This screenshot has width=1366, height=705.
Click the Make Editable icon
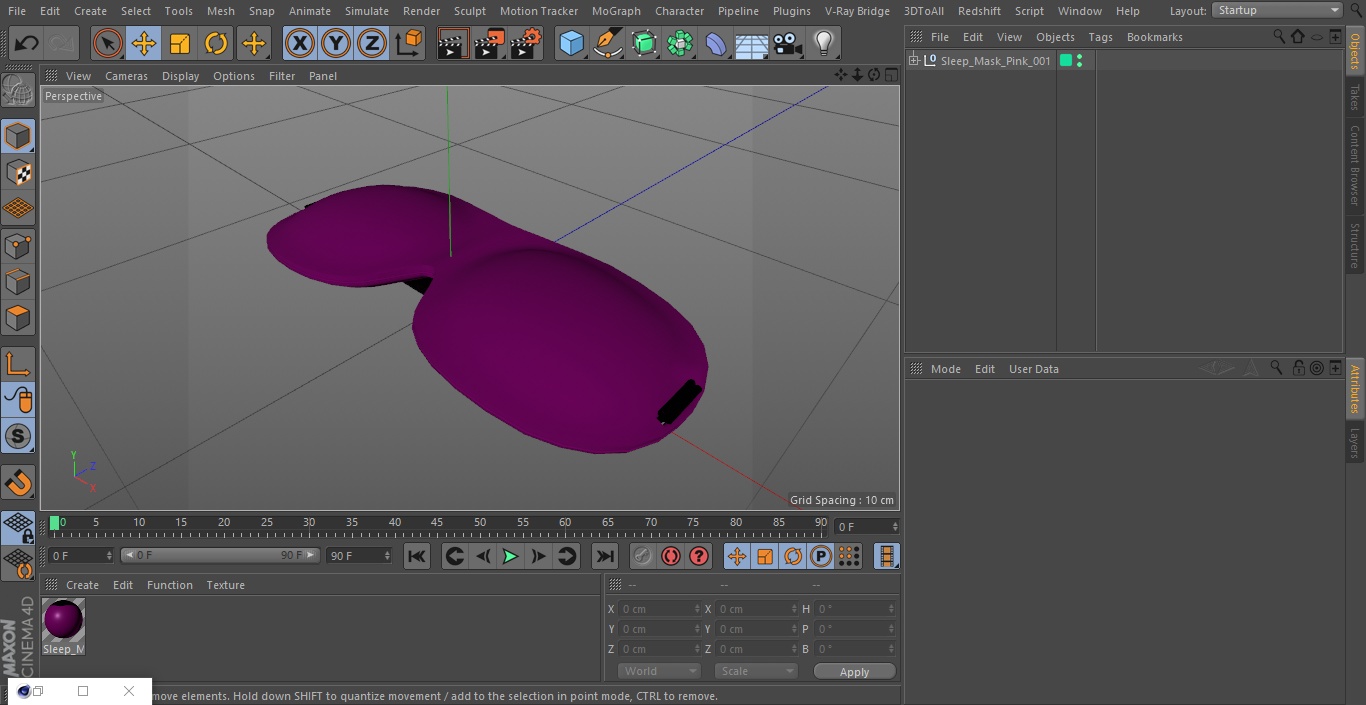[18, 92]
